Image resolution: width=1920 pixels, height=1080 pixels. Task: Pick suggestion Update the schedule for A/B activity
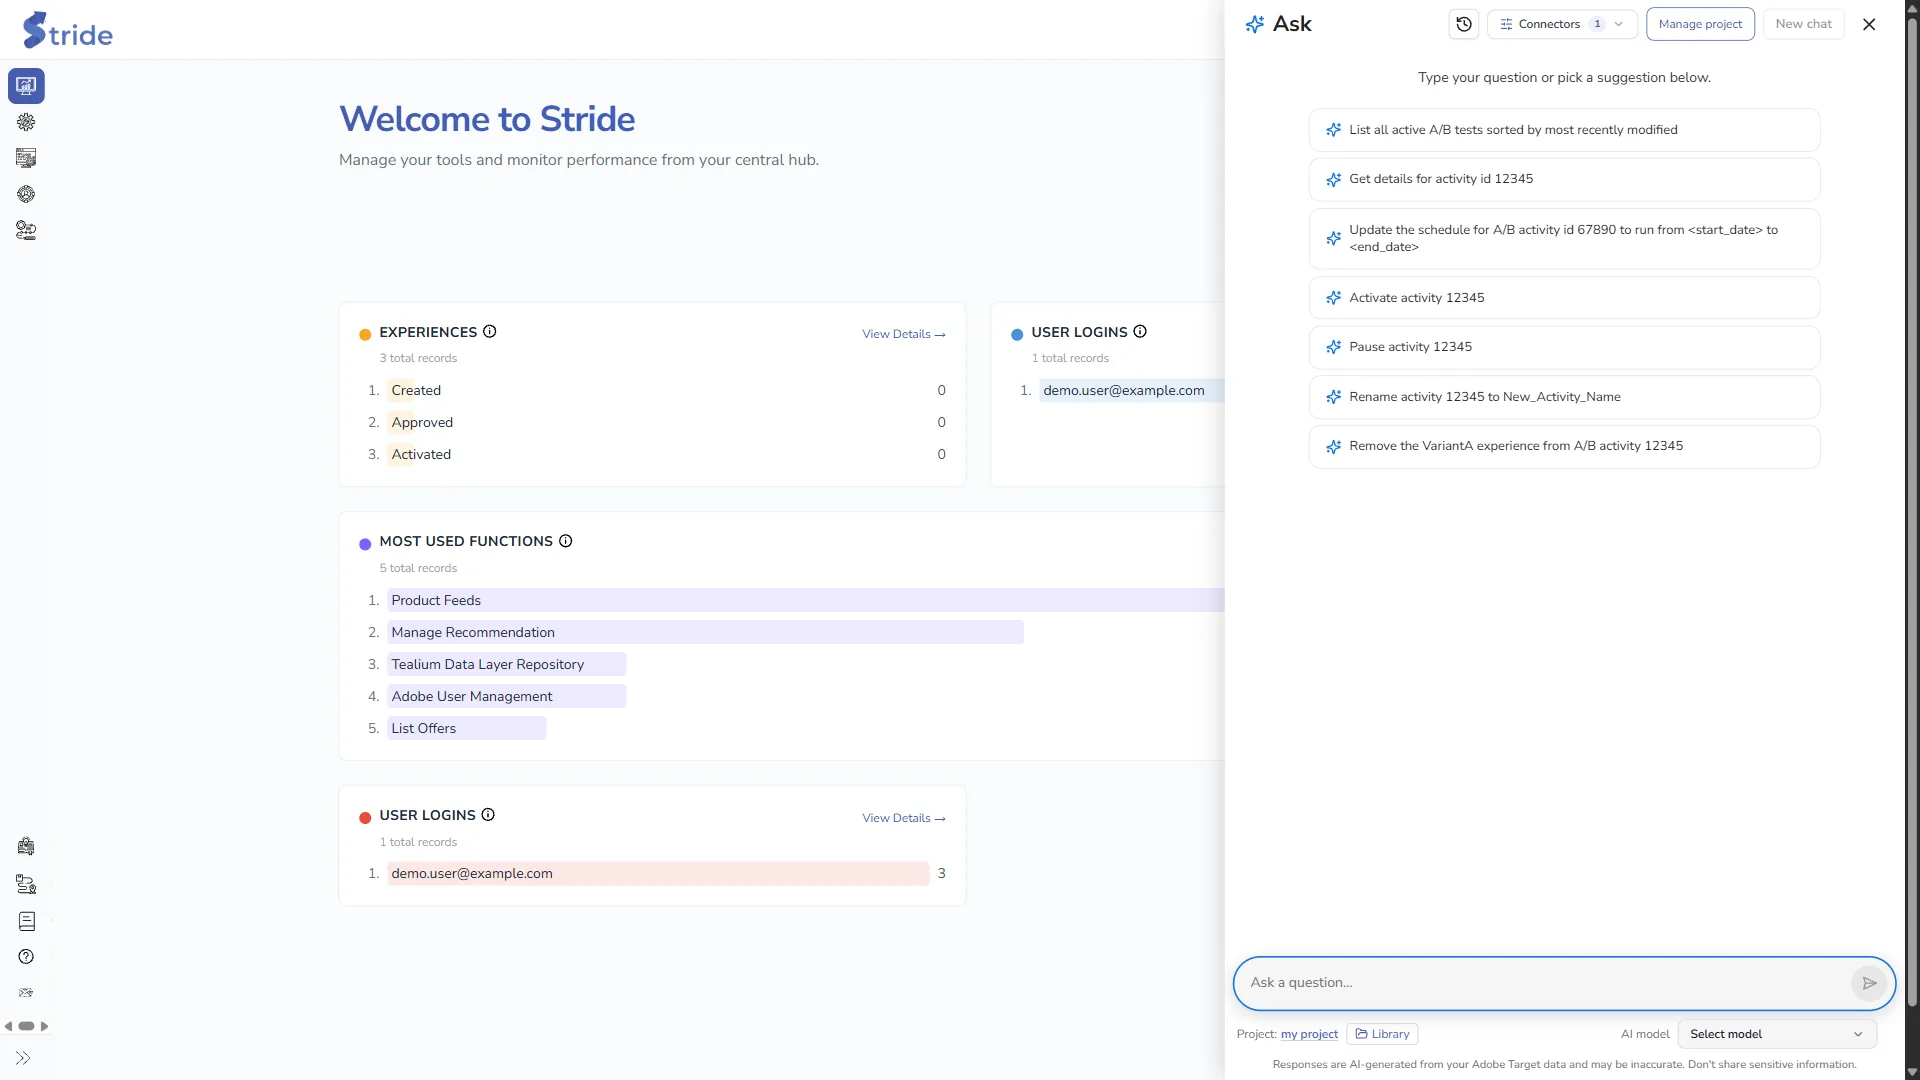point(1564,238)
